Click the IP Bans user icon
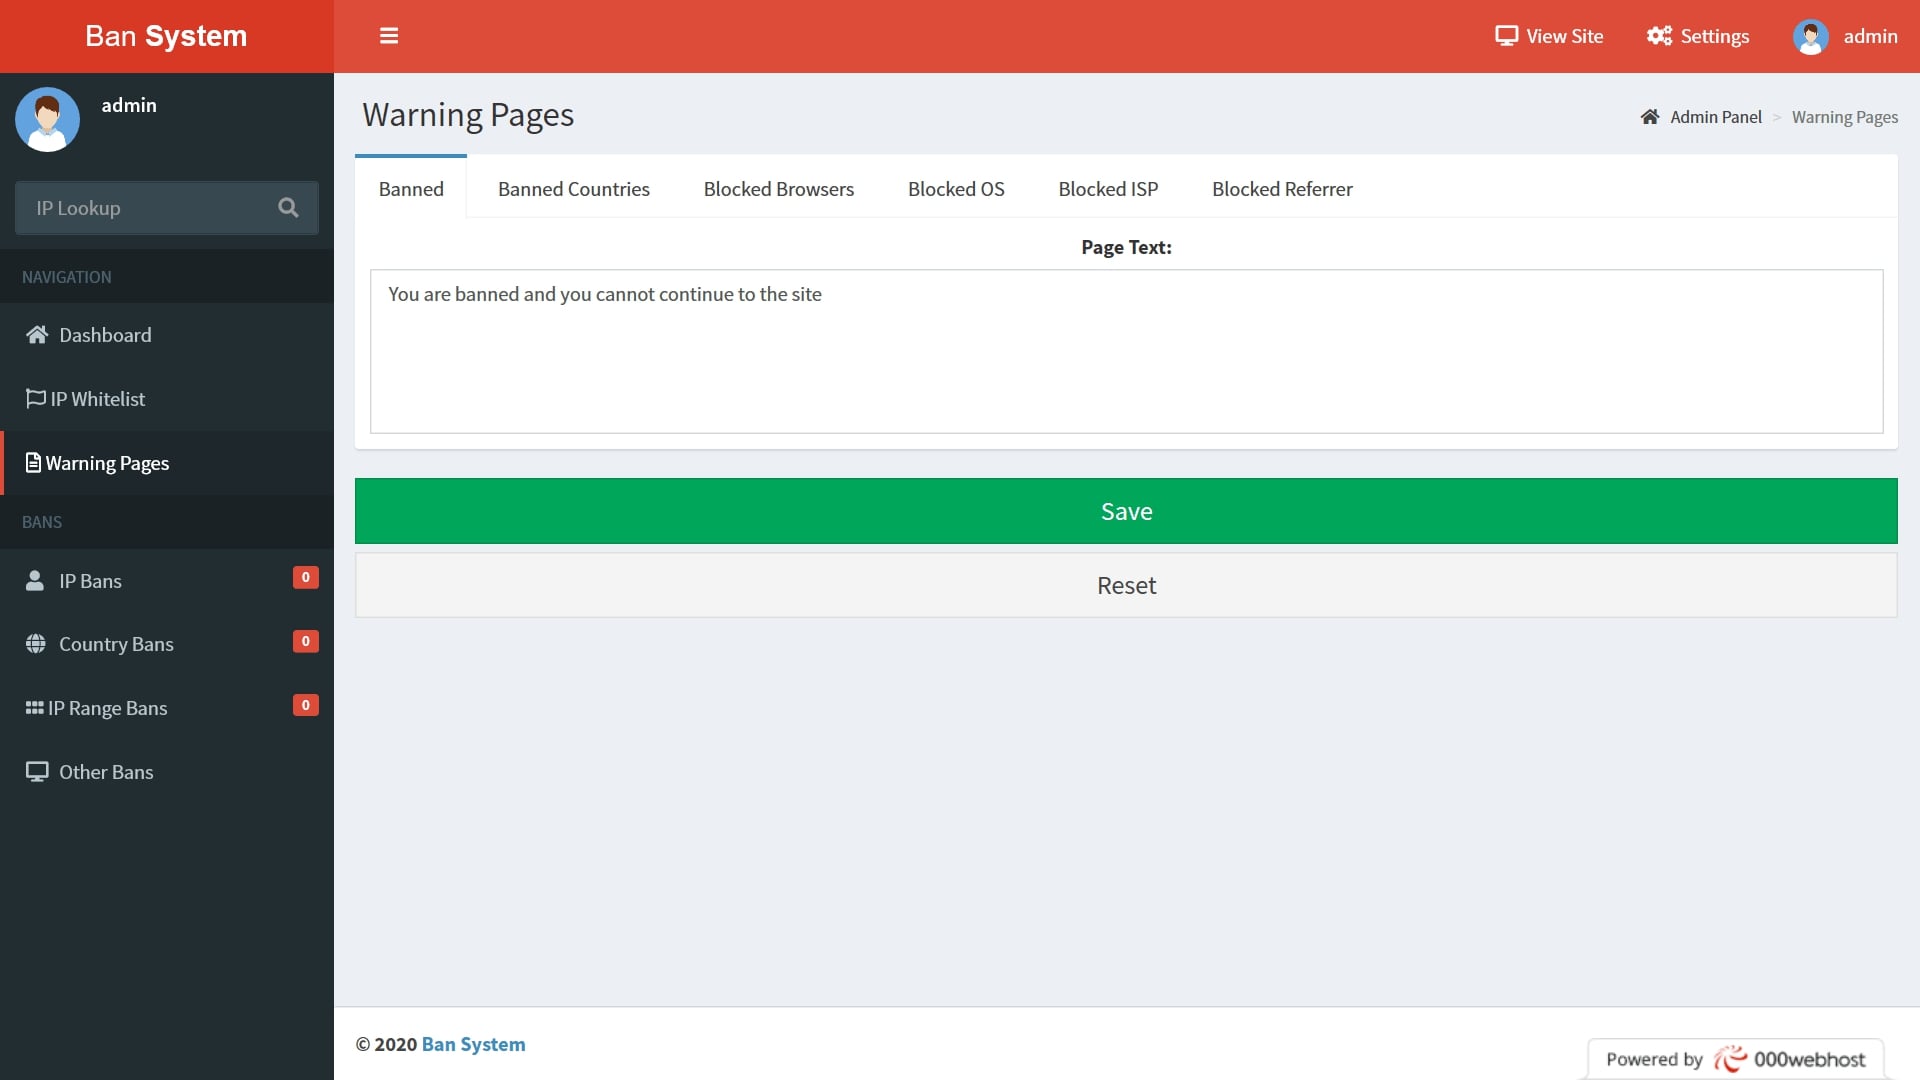The width and height of the screenshot is (1920, 1080). [36, 579]
